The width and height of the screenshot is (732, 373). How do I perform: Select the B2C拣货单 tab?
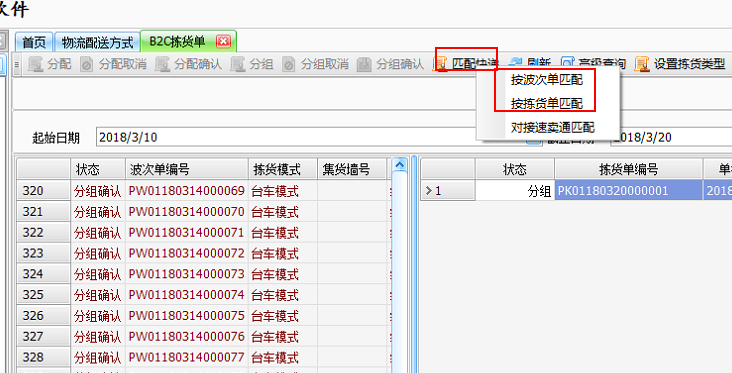point(178,42)
